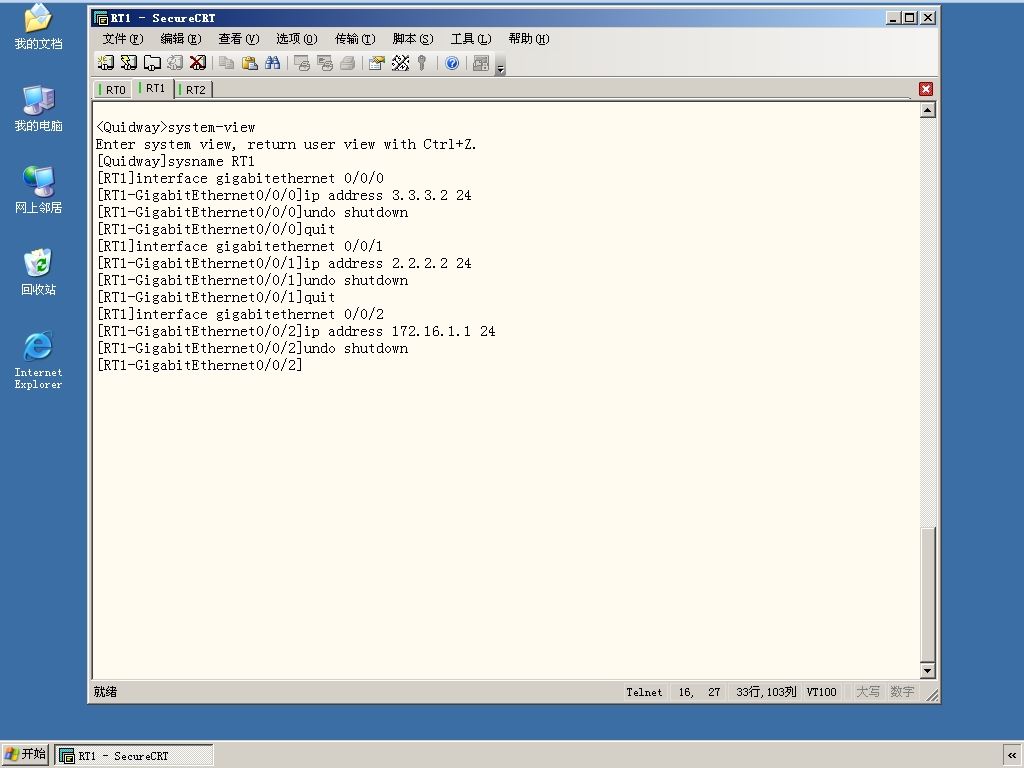Open the 帮助(H) menu
Image resolution: width=1024 pixels, height=768 pixels.
tap(529, 39)
